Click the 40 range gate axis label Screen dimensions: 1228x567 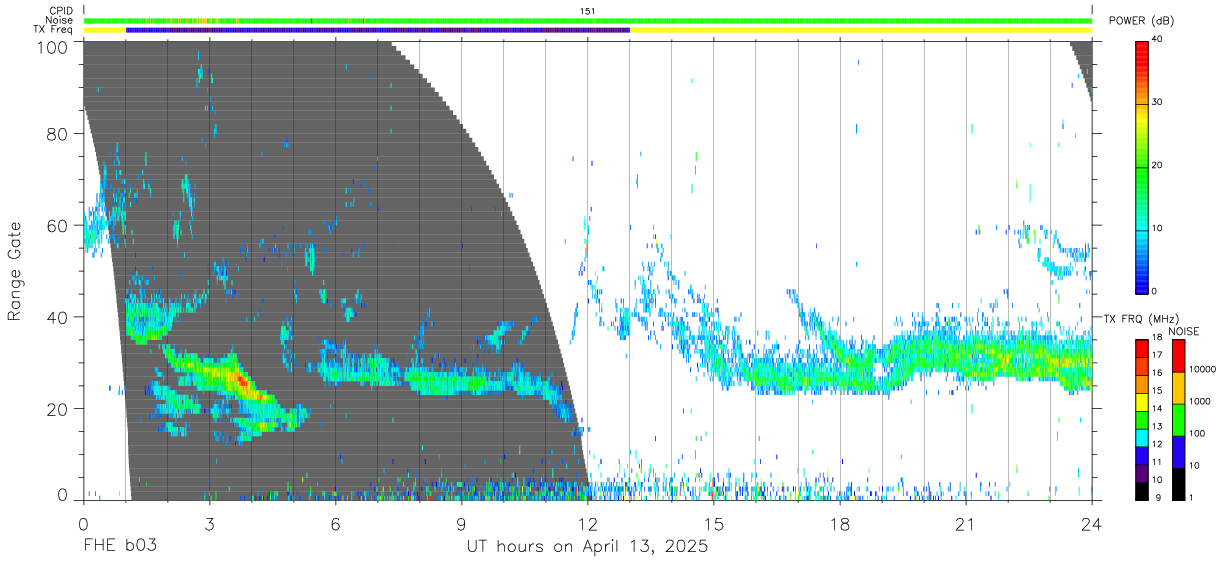pos(58,317)
